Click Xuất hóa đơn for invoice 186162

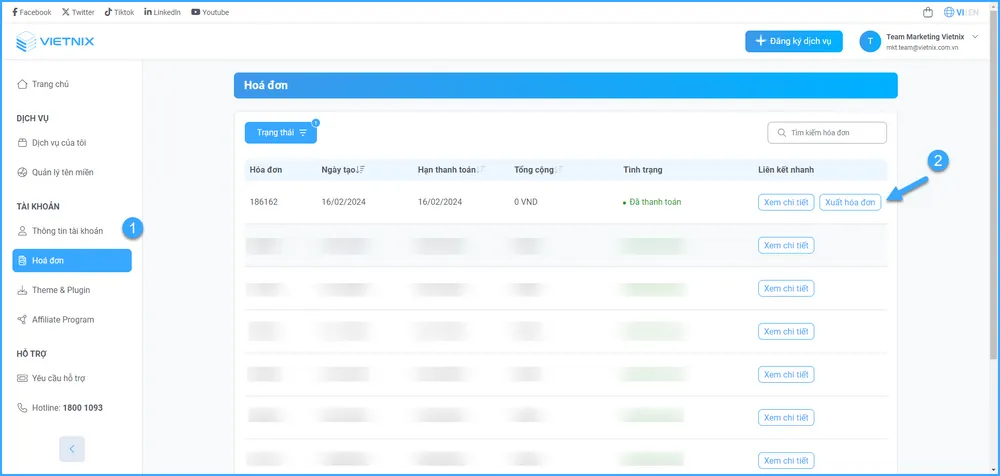coord(850,202)
